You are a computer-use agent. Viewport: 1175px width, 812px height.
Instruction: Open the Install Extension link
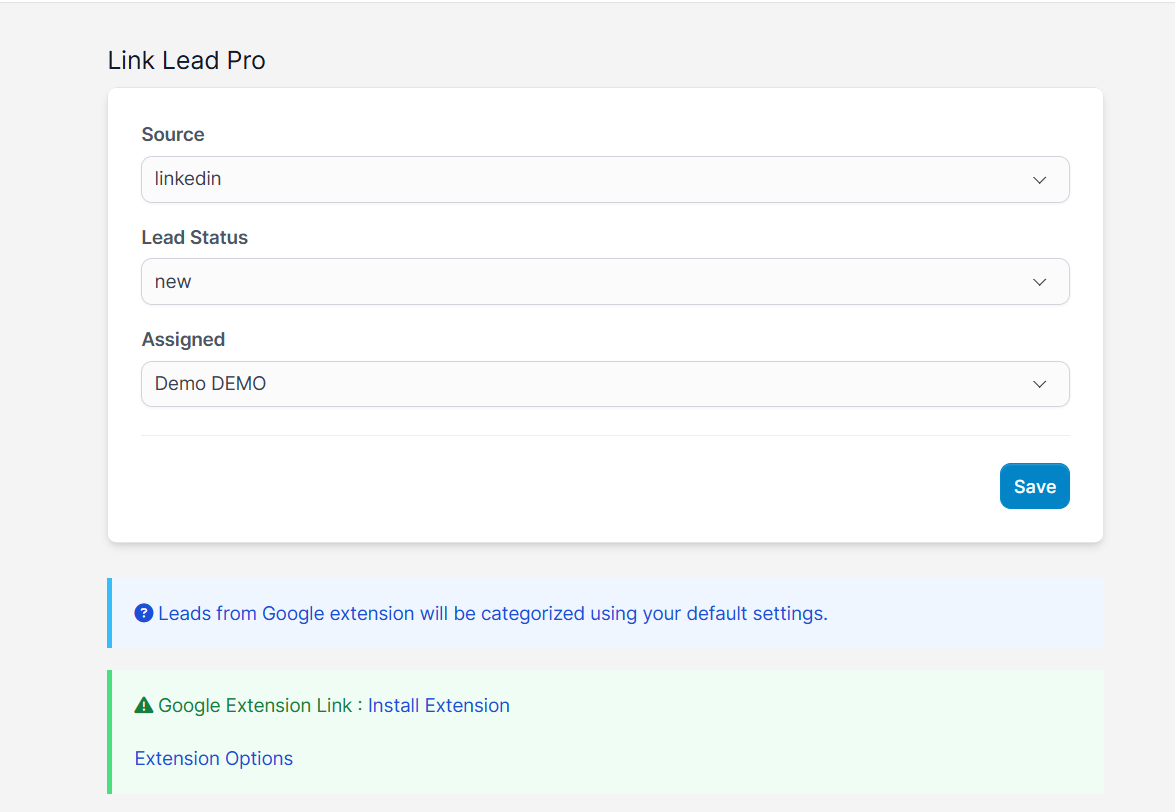coord(438,706)
